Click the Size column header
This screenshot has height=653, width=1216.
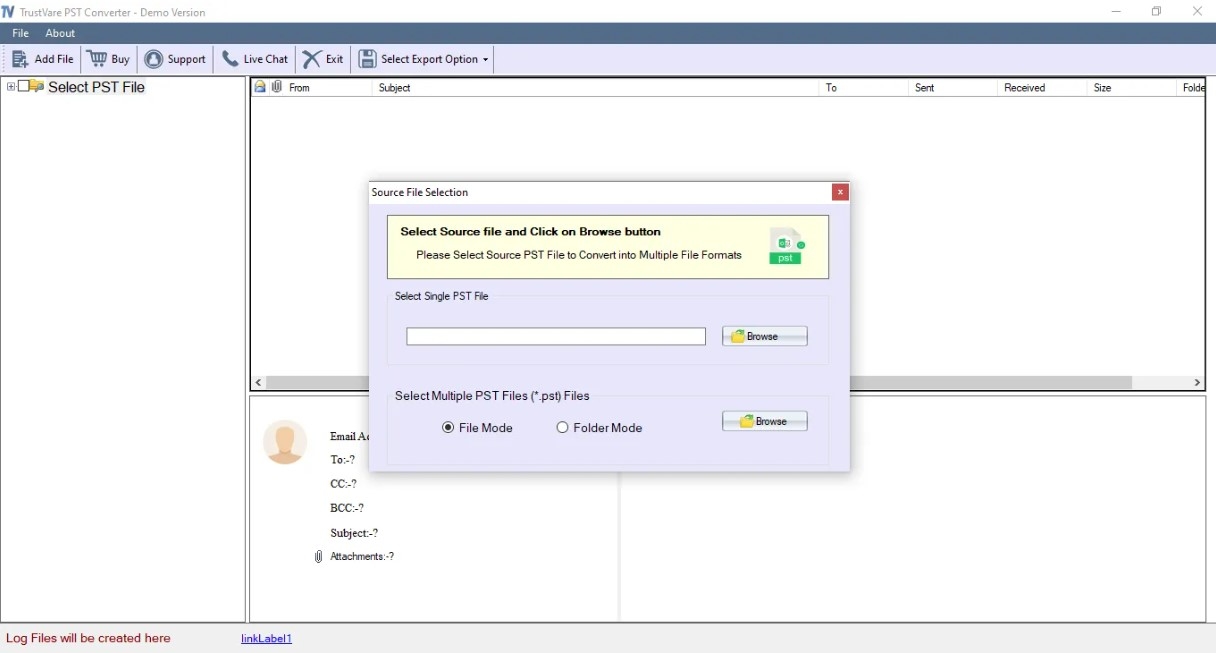1131,88
